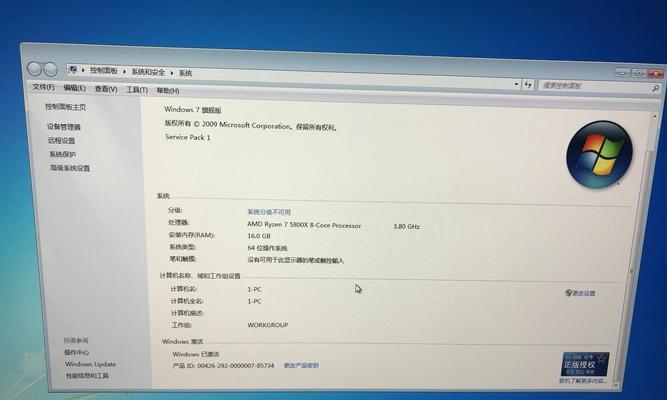The image size is (667, 400).
Task: Click the Service Pack 1 text
Action: click(188, 137)
